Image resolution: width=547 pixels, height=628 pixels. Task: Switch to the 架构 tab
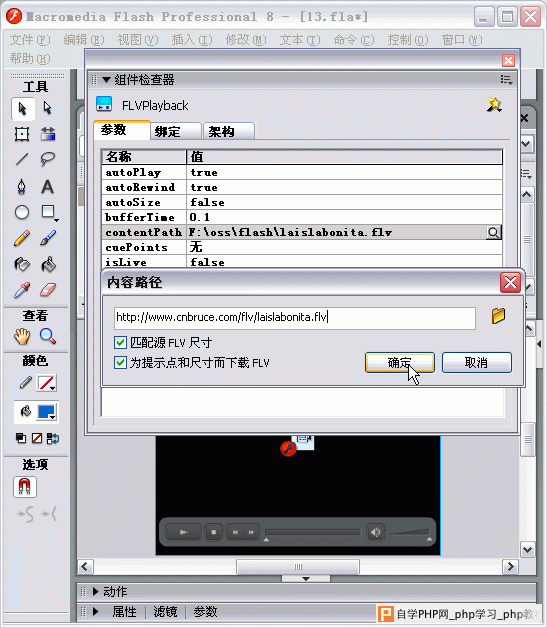tap(229, 131)
